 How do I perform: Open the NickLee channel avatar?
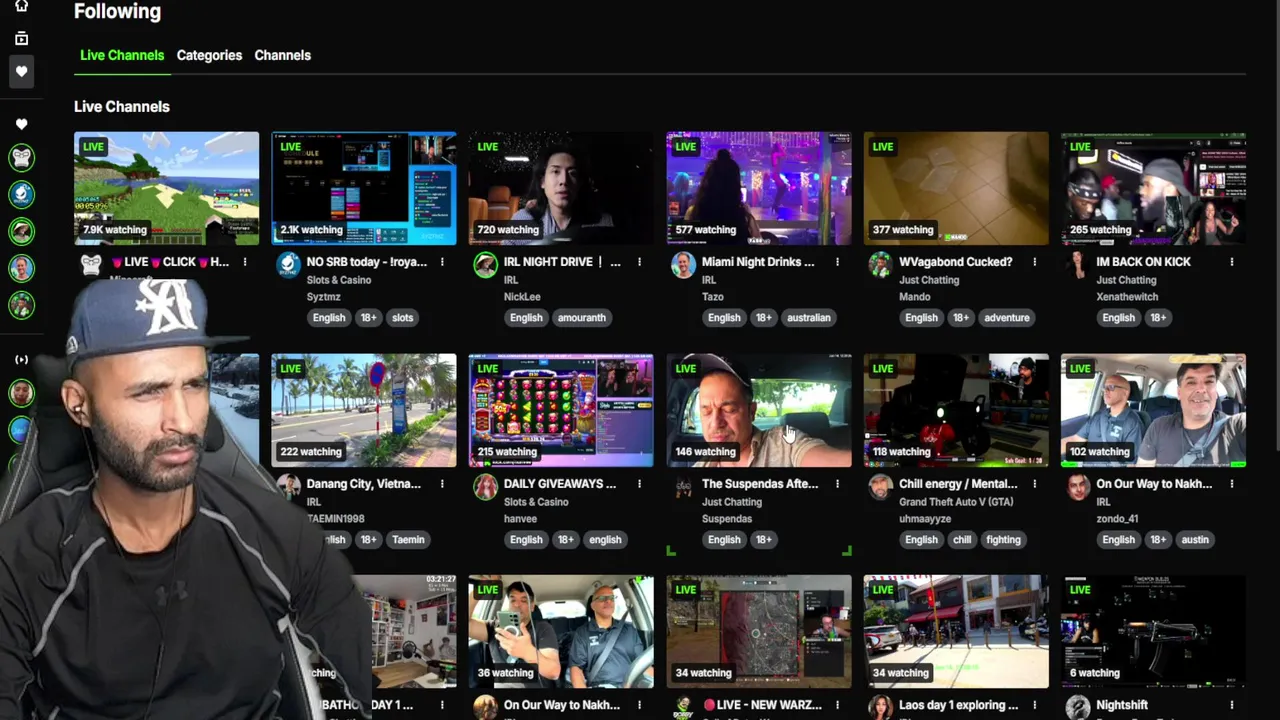point(486,264)
